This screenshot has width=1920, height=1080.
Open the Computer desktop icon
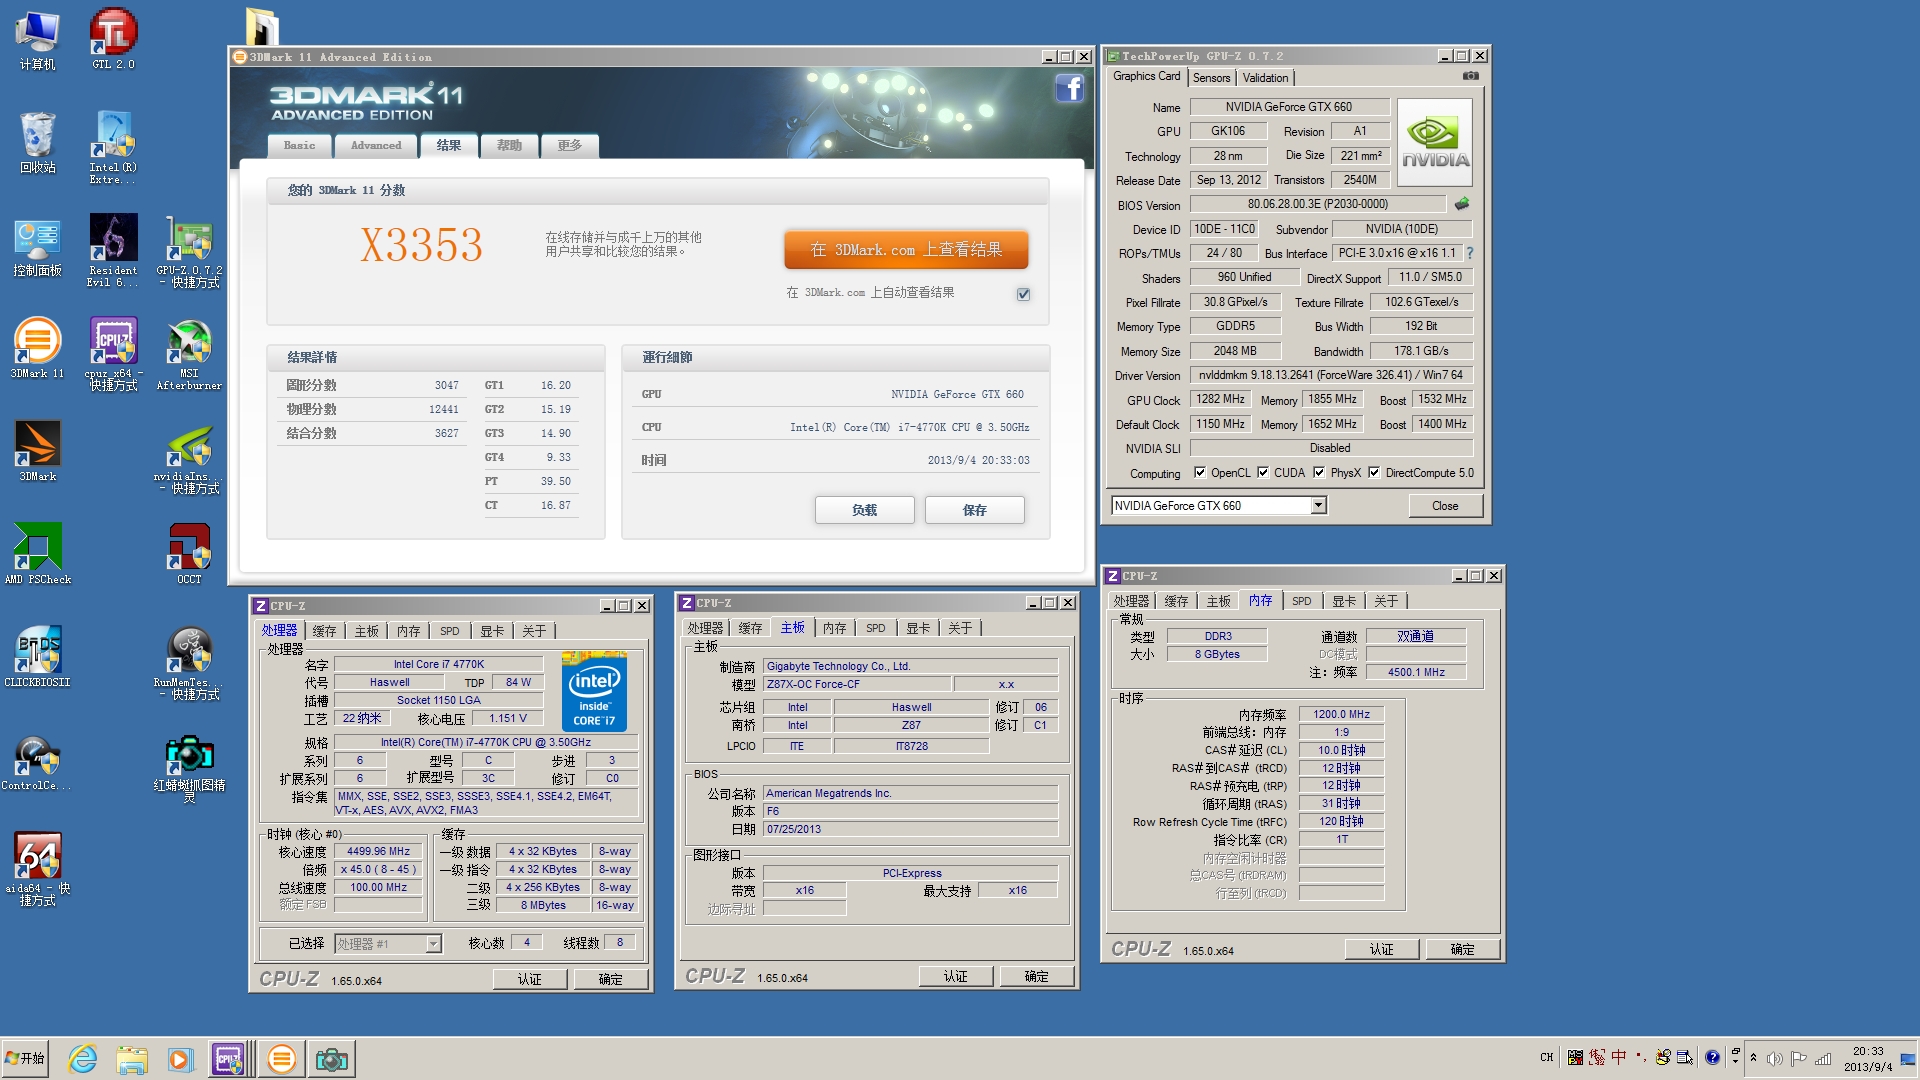(x=37, y=40)
